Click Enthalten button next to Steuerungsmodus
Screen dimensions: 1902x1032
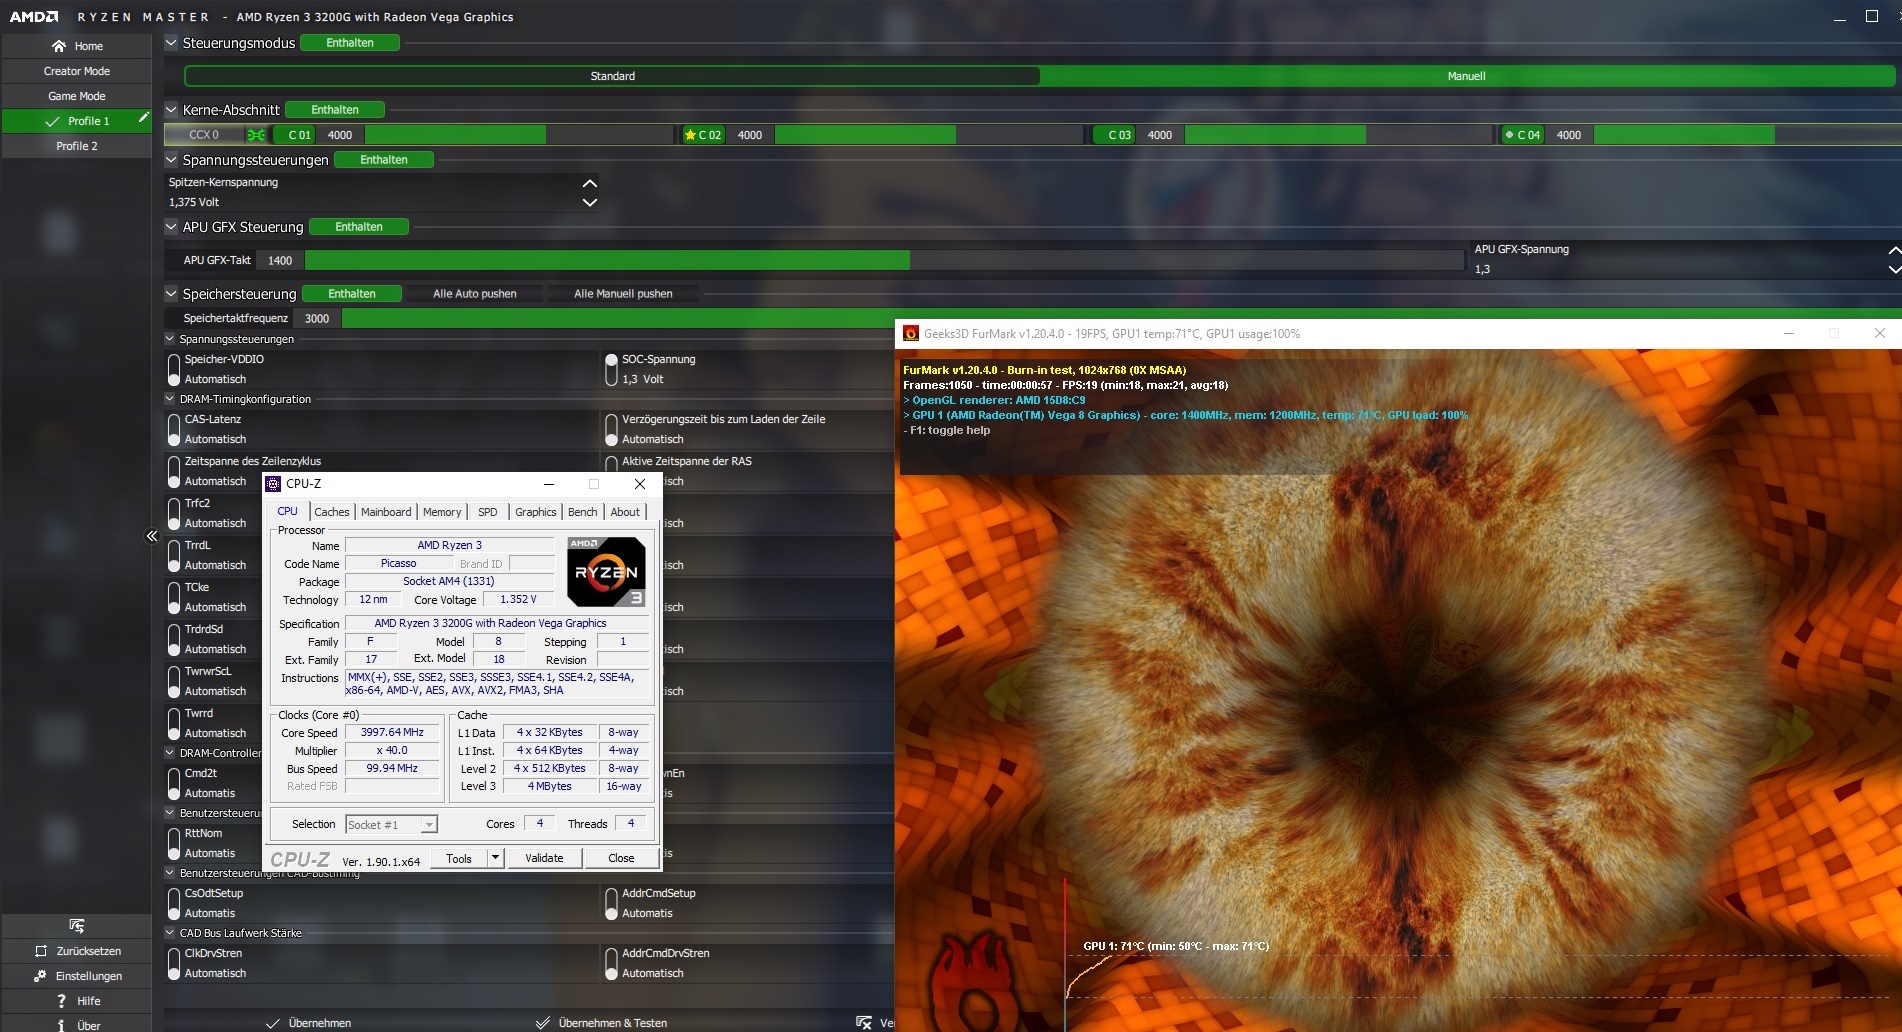[350, 43]
